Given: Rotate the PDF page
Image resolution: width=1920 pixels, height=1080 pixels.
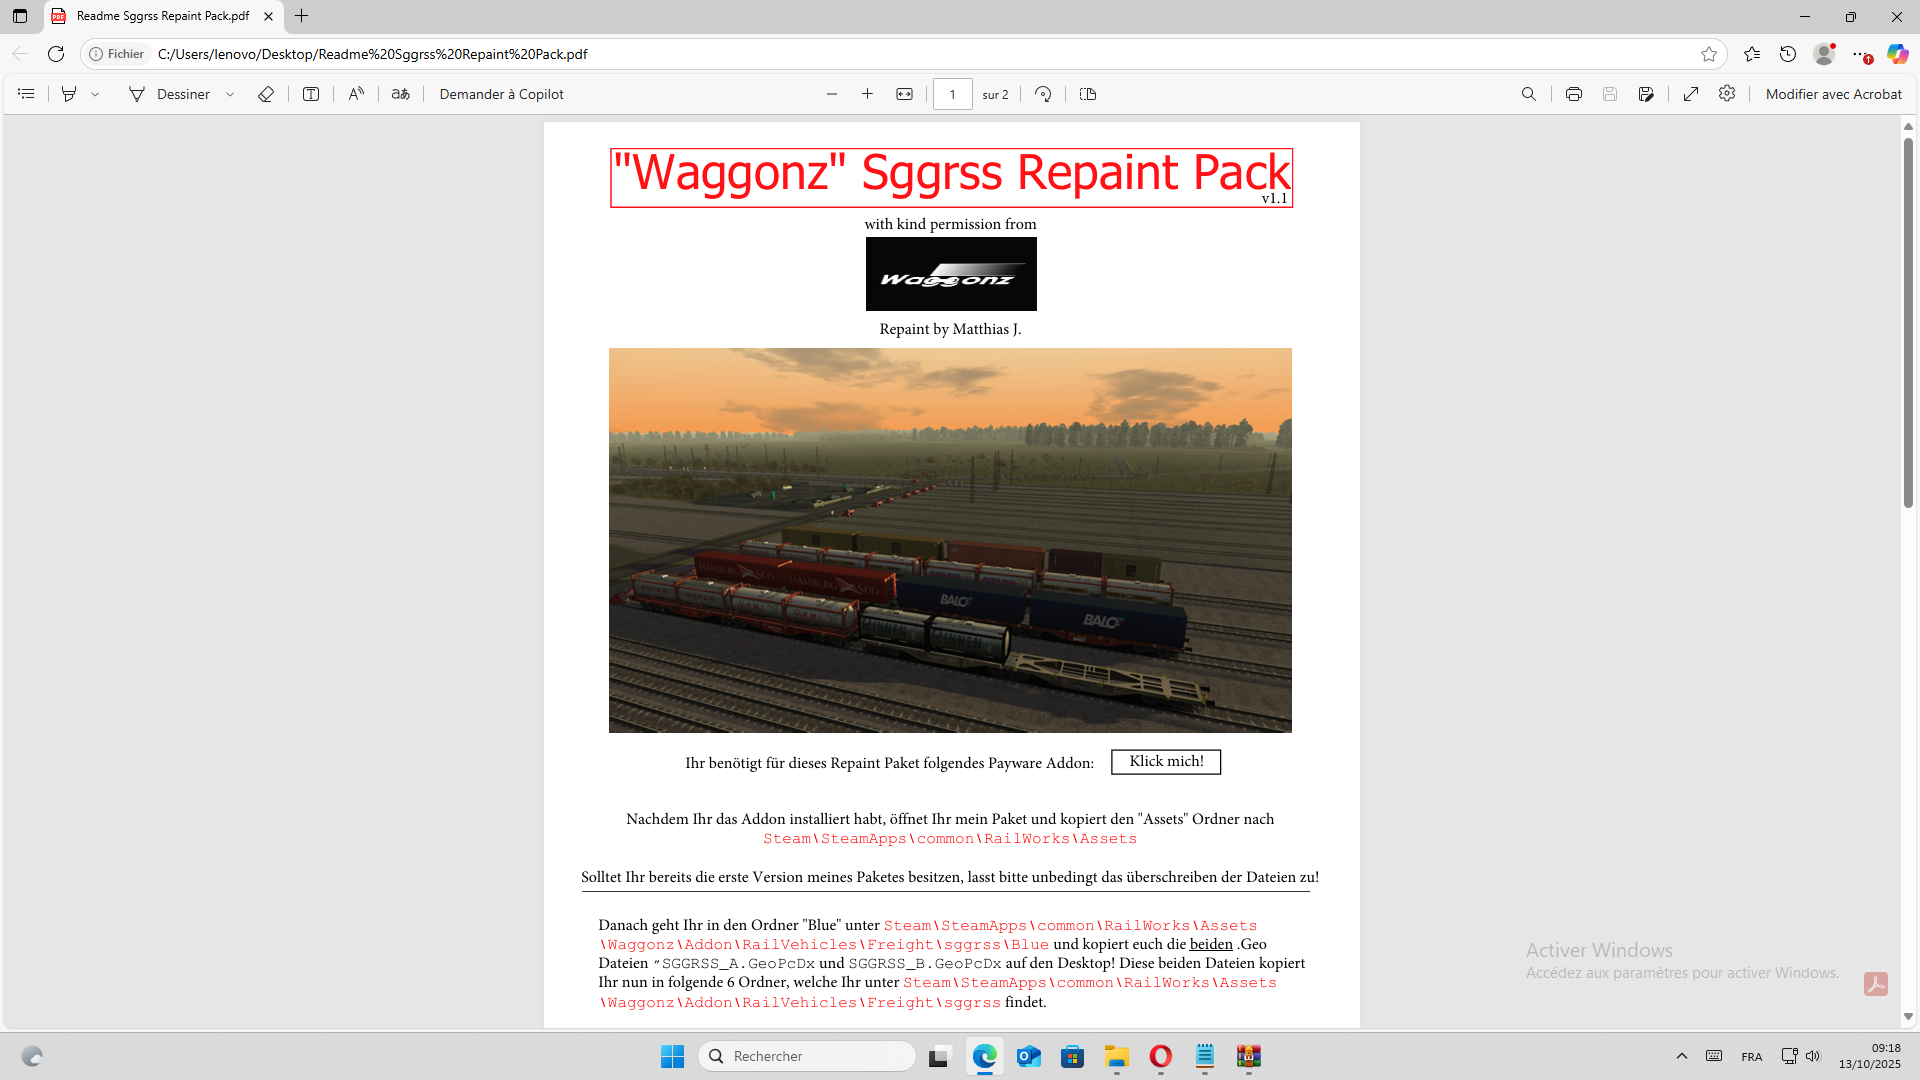Looking at the screenshot, I should [x=1043, y=94].
